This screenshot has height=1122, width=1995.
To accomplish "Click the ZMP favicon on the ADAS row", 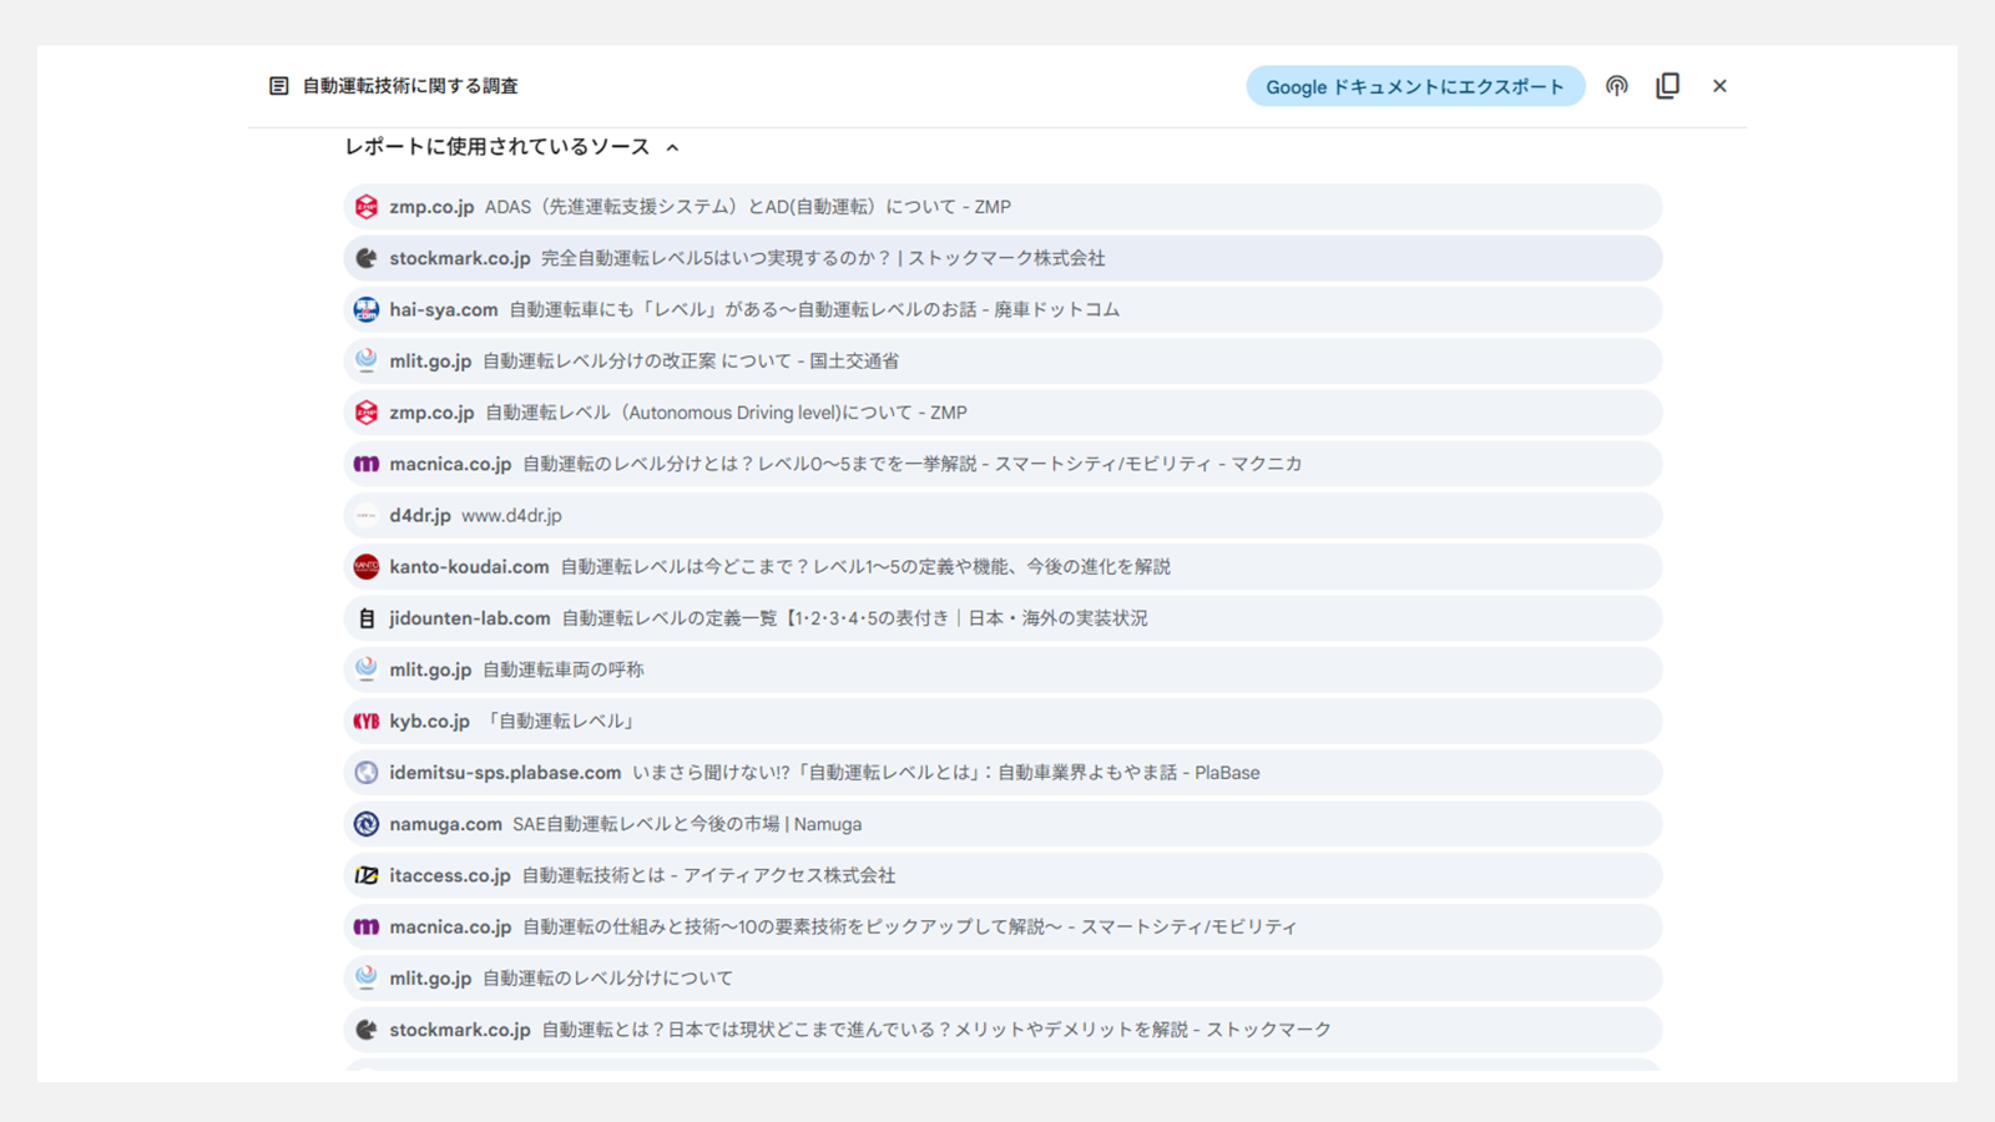I will pos(366,207).
